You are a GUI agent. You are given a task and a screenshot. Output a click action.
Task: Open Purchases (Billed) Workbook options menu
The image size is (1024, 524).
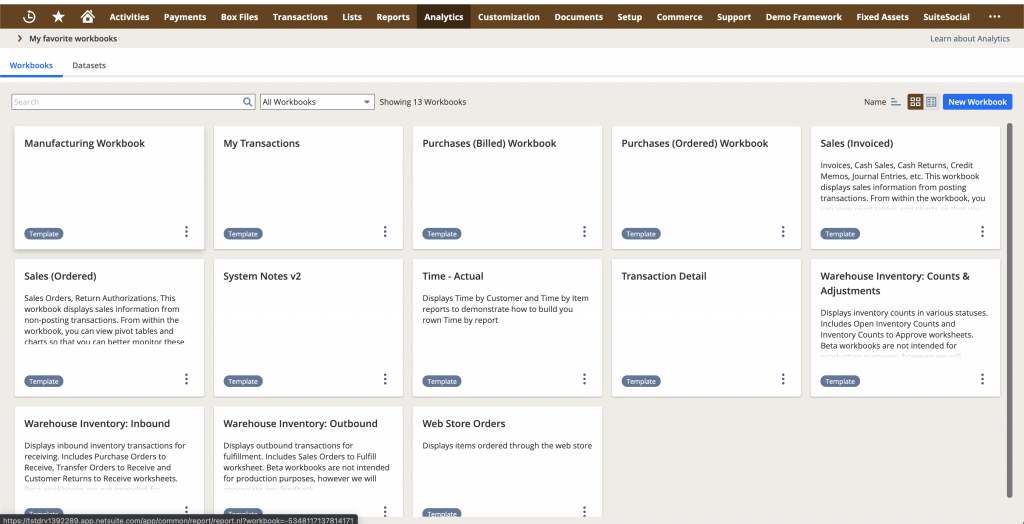pos(584,231)
